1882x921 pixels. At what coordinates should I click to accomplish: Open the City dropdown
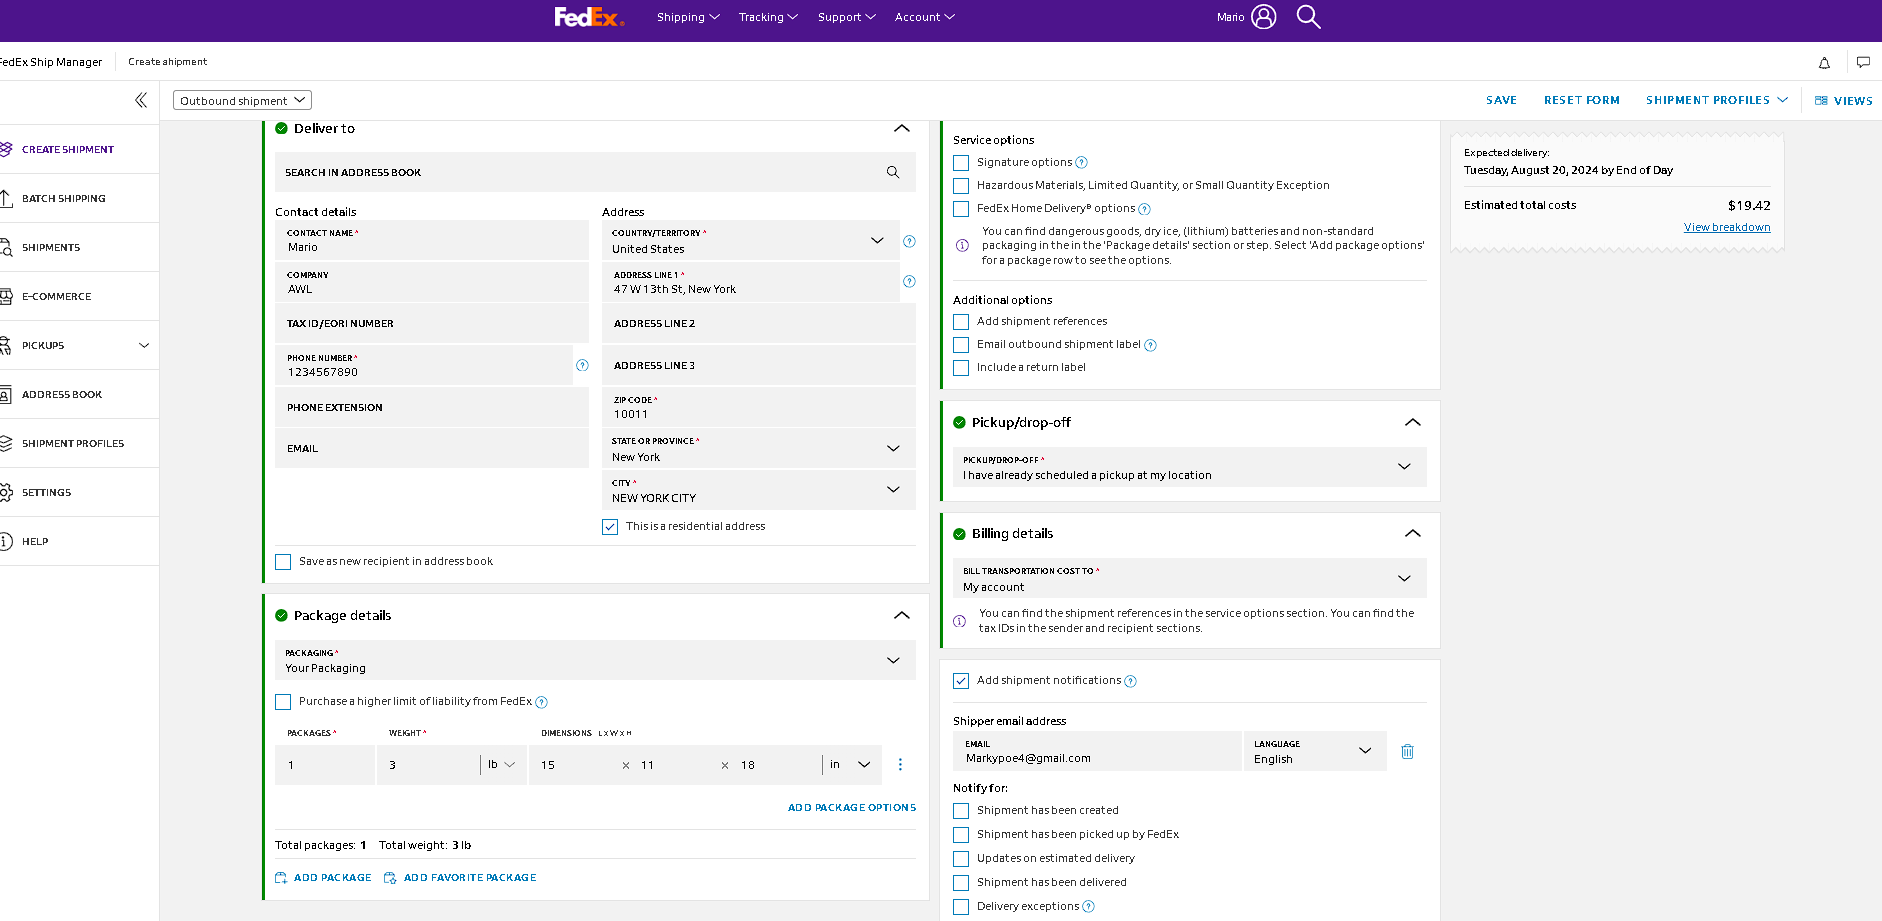[759, 490]
